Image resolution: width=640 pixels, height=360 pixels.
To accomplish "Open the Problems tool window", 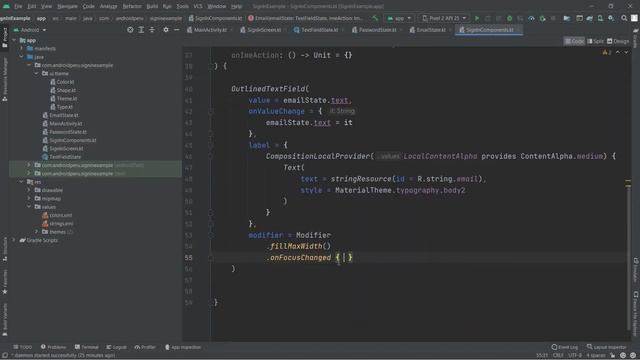I will [x=53, y=347].
